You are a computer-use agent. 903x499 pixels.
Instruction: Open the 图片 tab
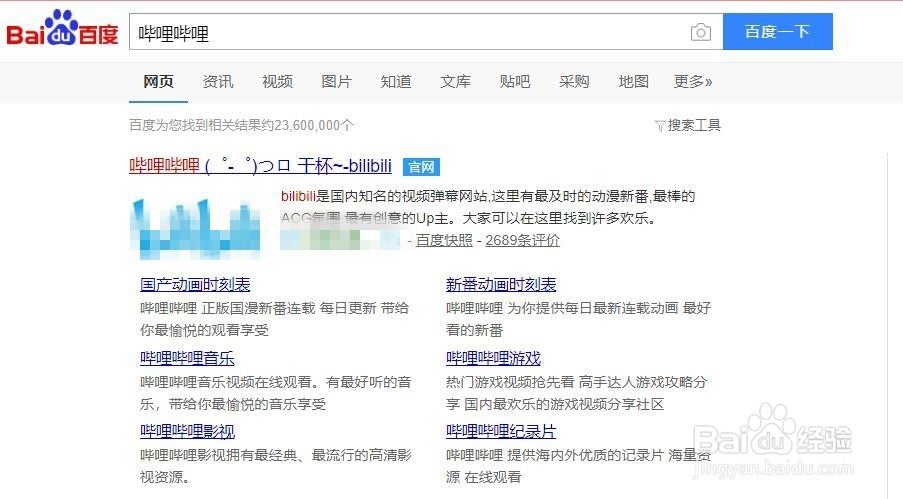[336, 81]
